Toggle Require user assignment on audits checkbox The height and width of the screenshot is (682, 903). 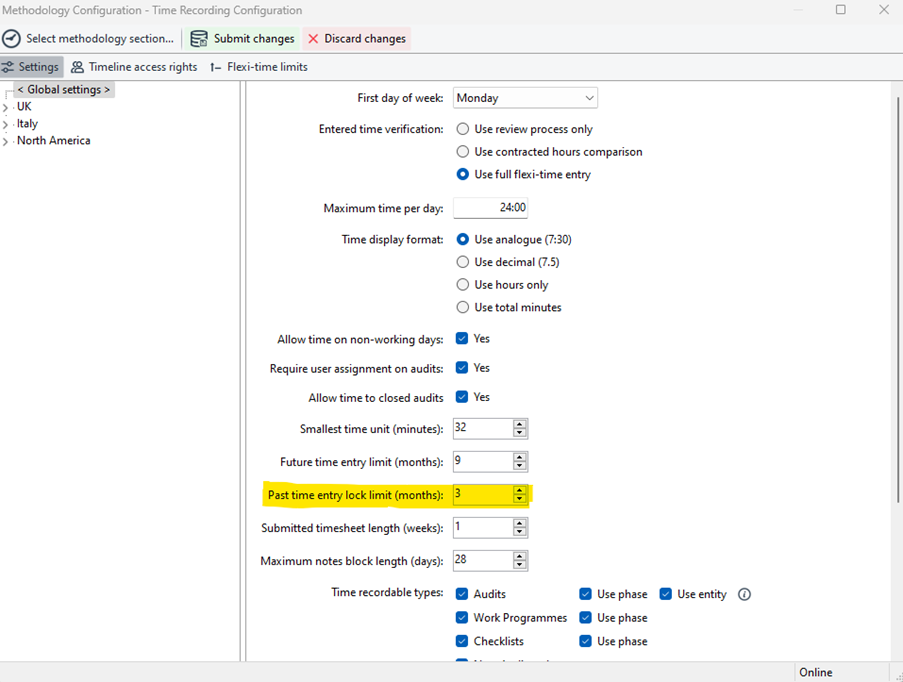tap(462, 367)
